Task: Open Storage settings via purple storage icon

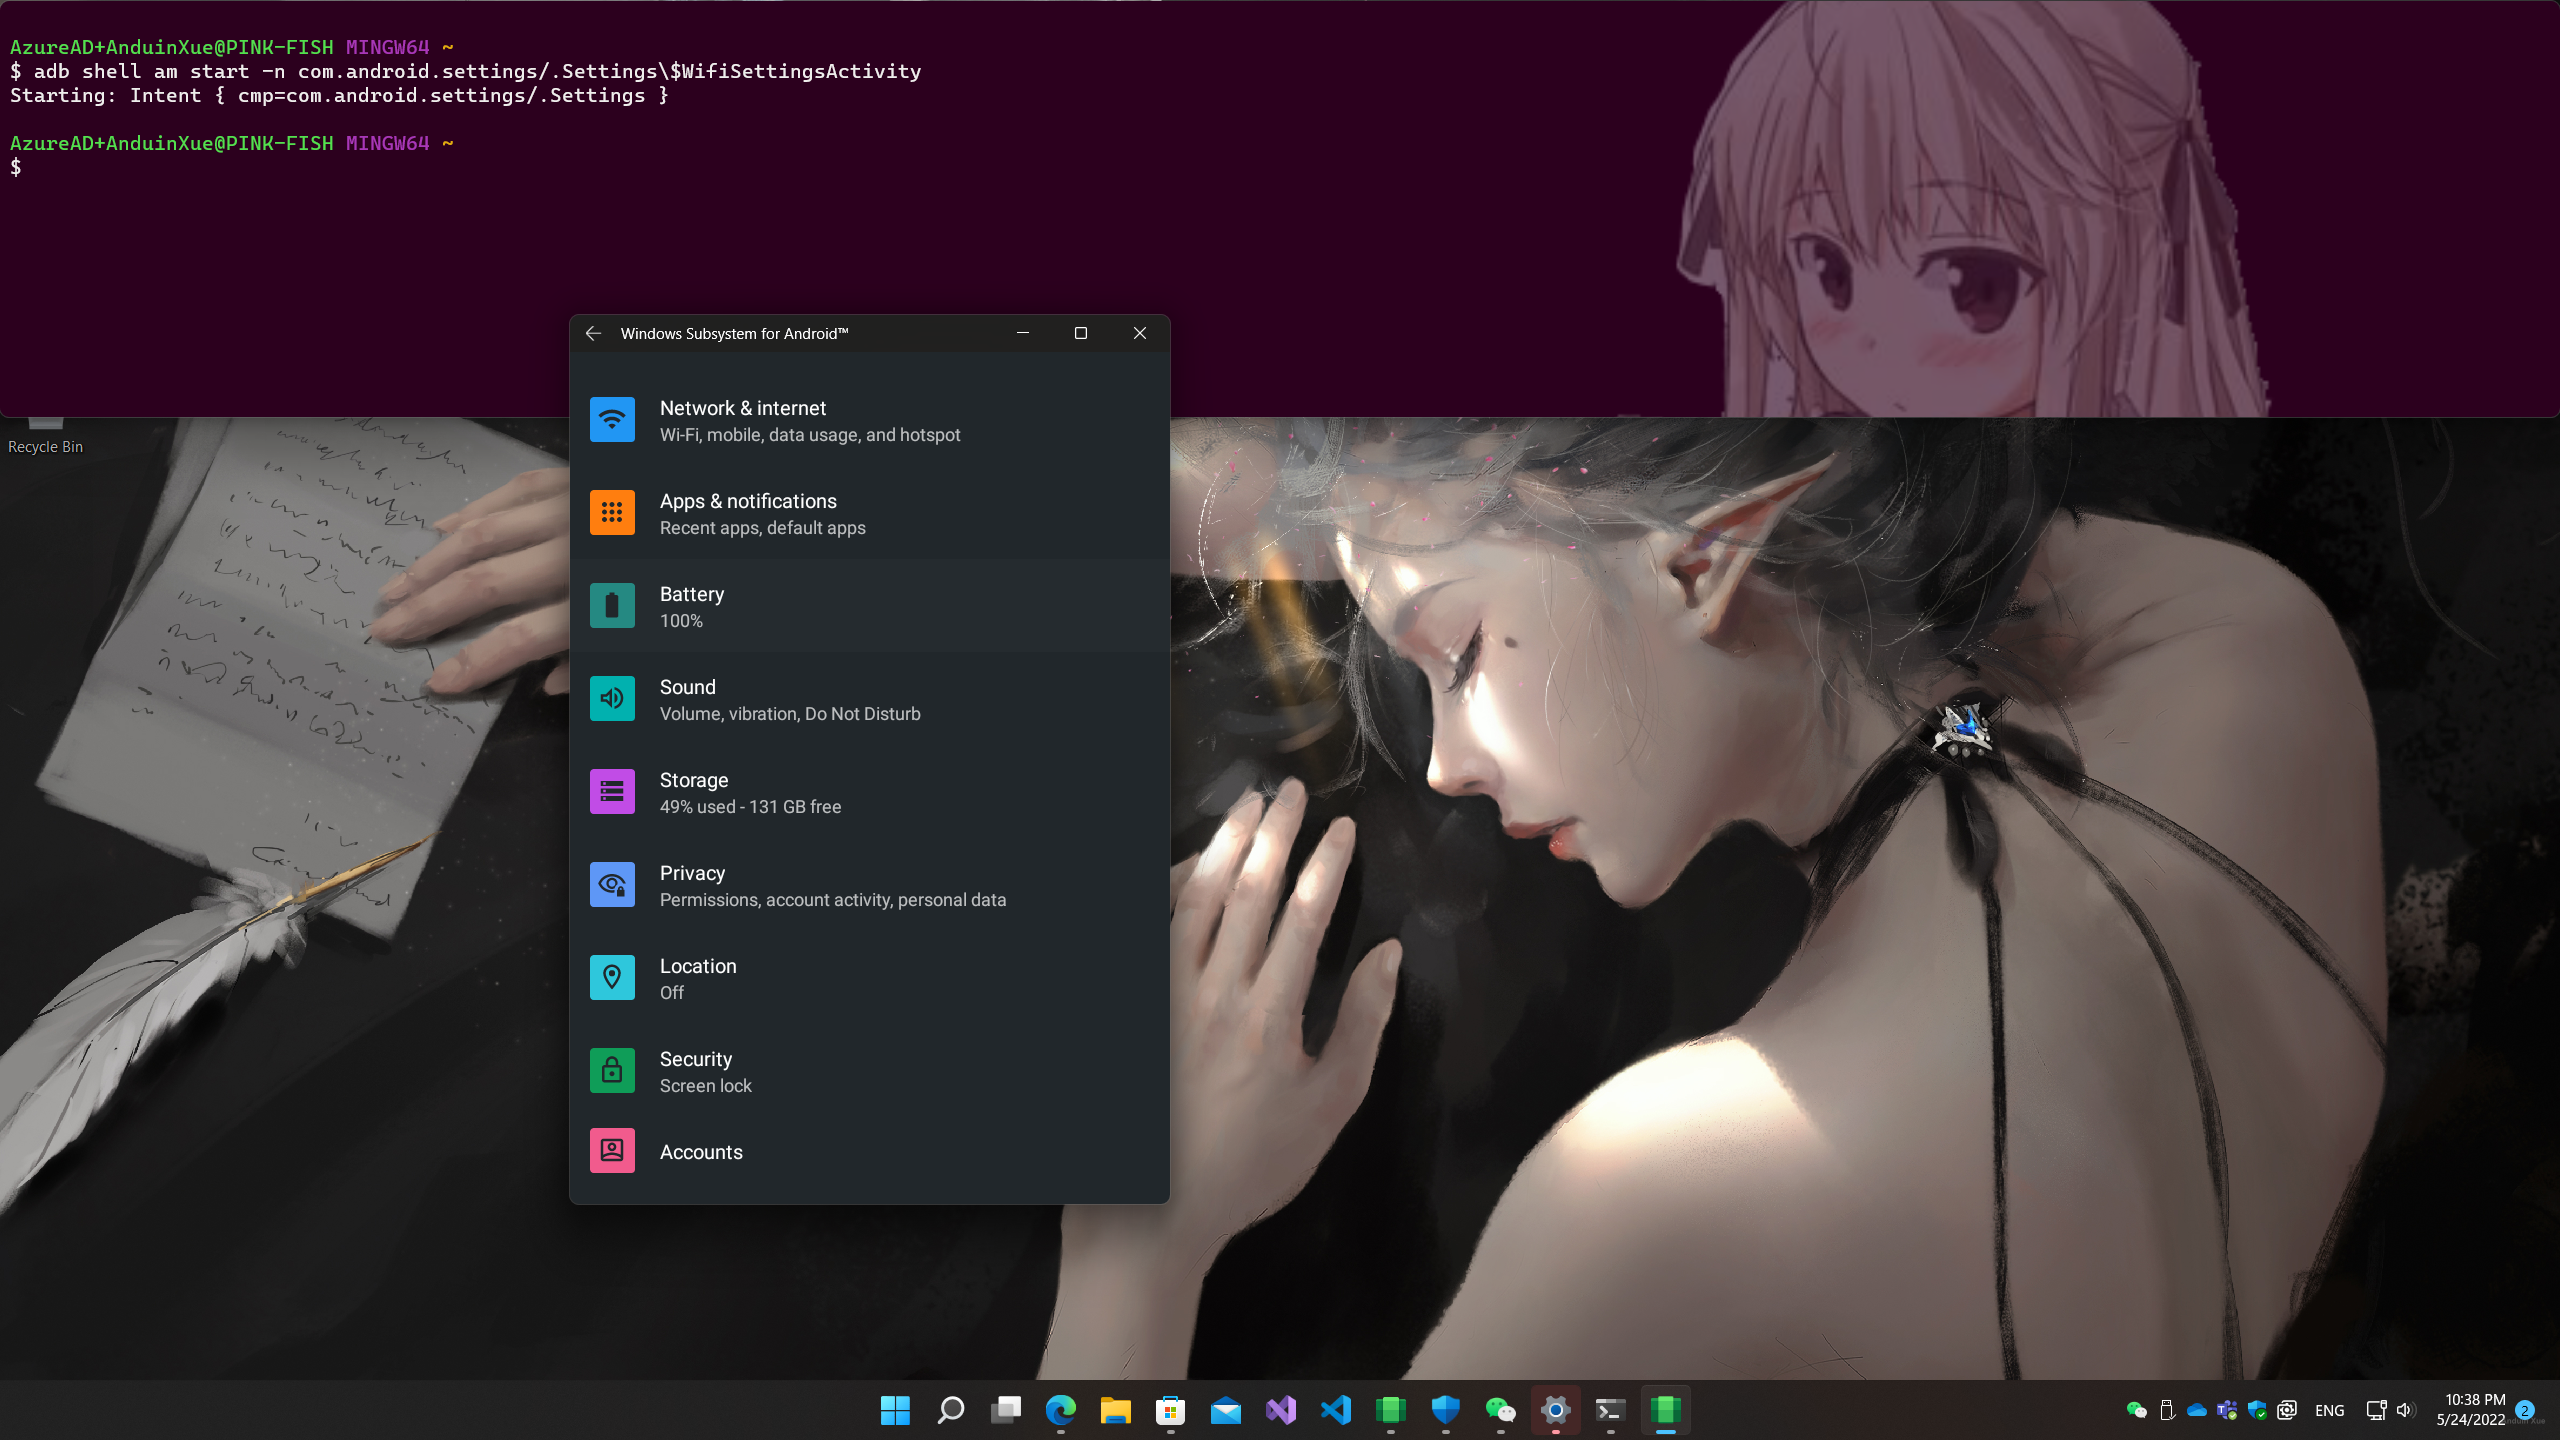Action: [612, 792]
